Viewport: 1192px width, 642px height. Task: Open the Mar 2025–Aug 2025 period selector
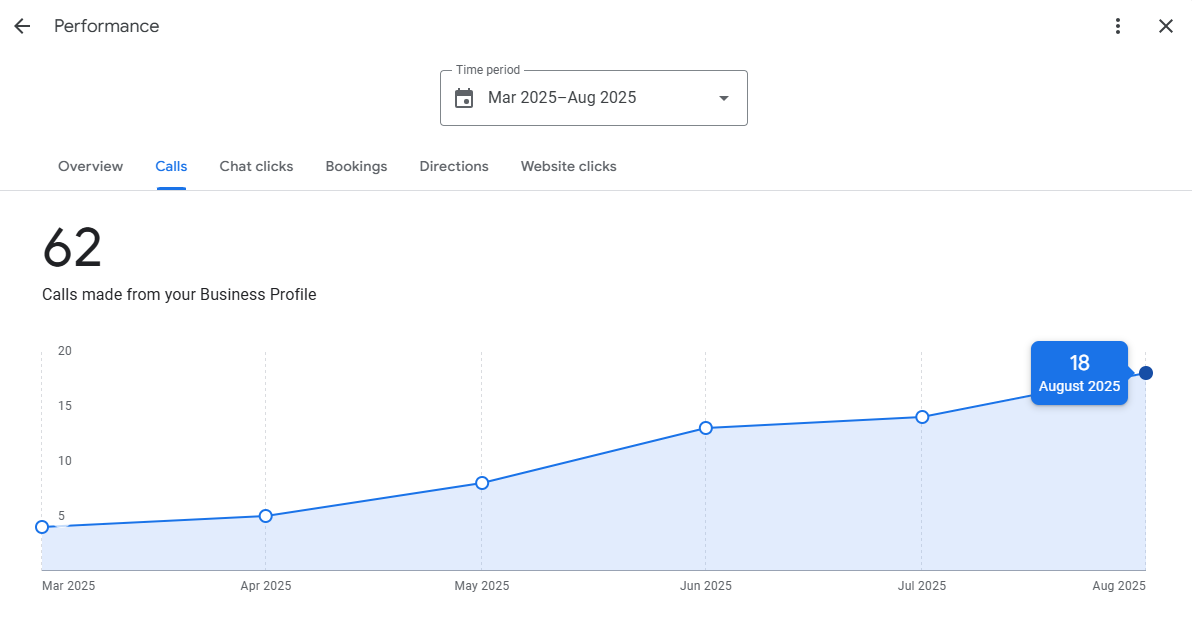point(562,98)
